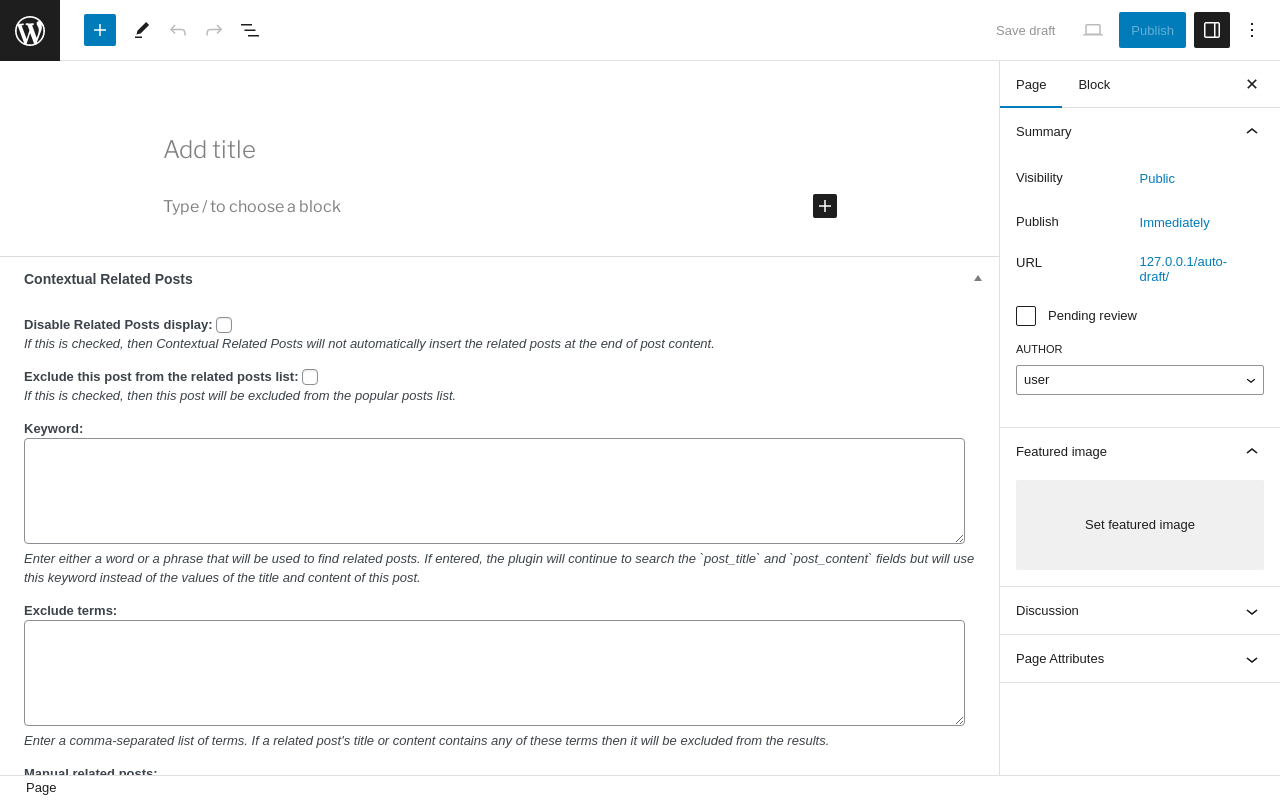Screen dimensions: 1280x800
Task: Open the block inserter plus button
Action: 100,30
